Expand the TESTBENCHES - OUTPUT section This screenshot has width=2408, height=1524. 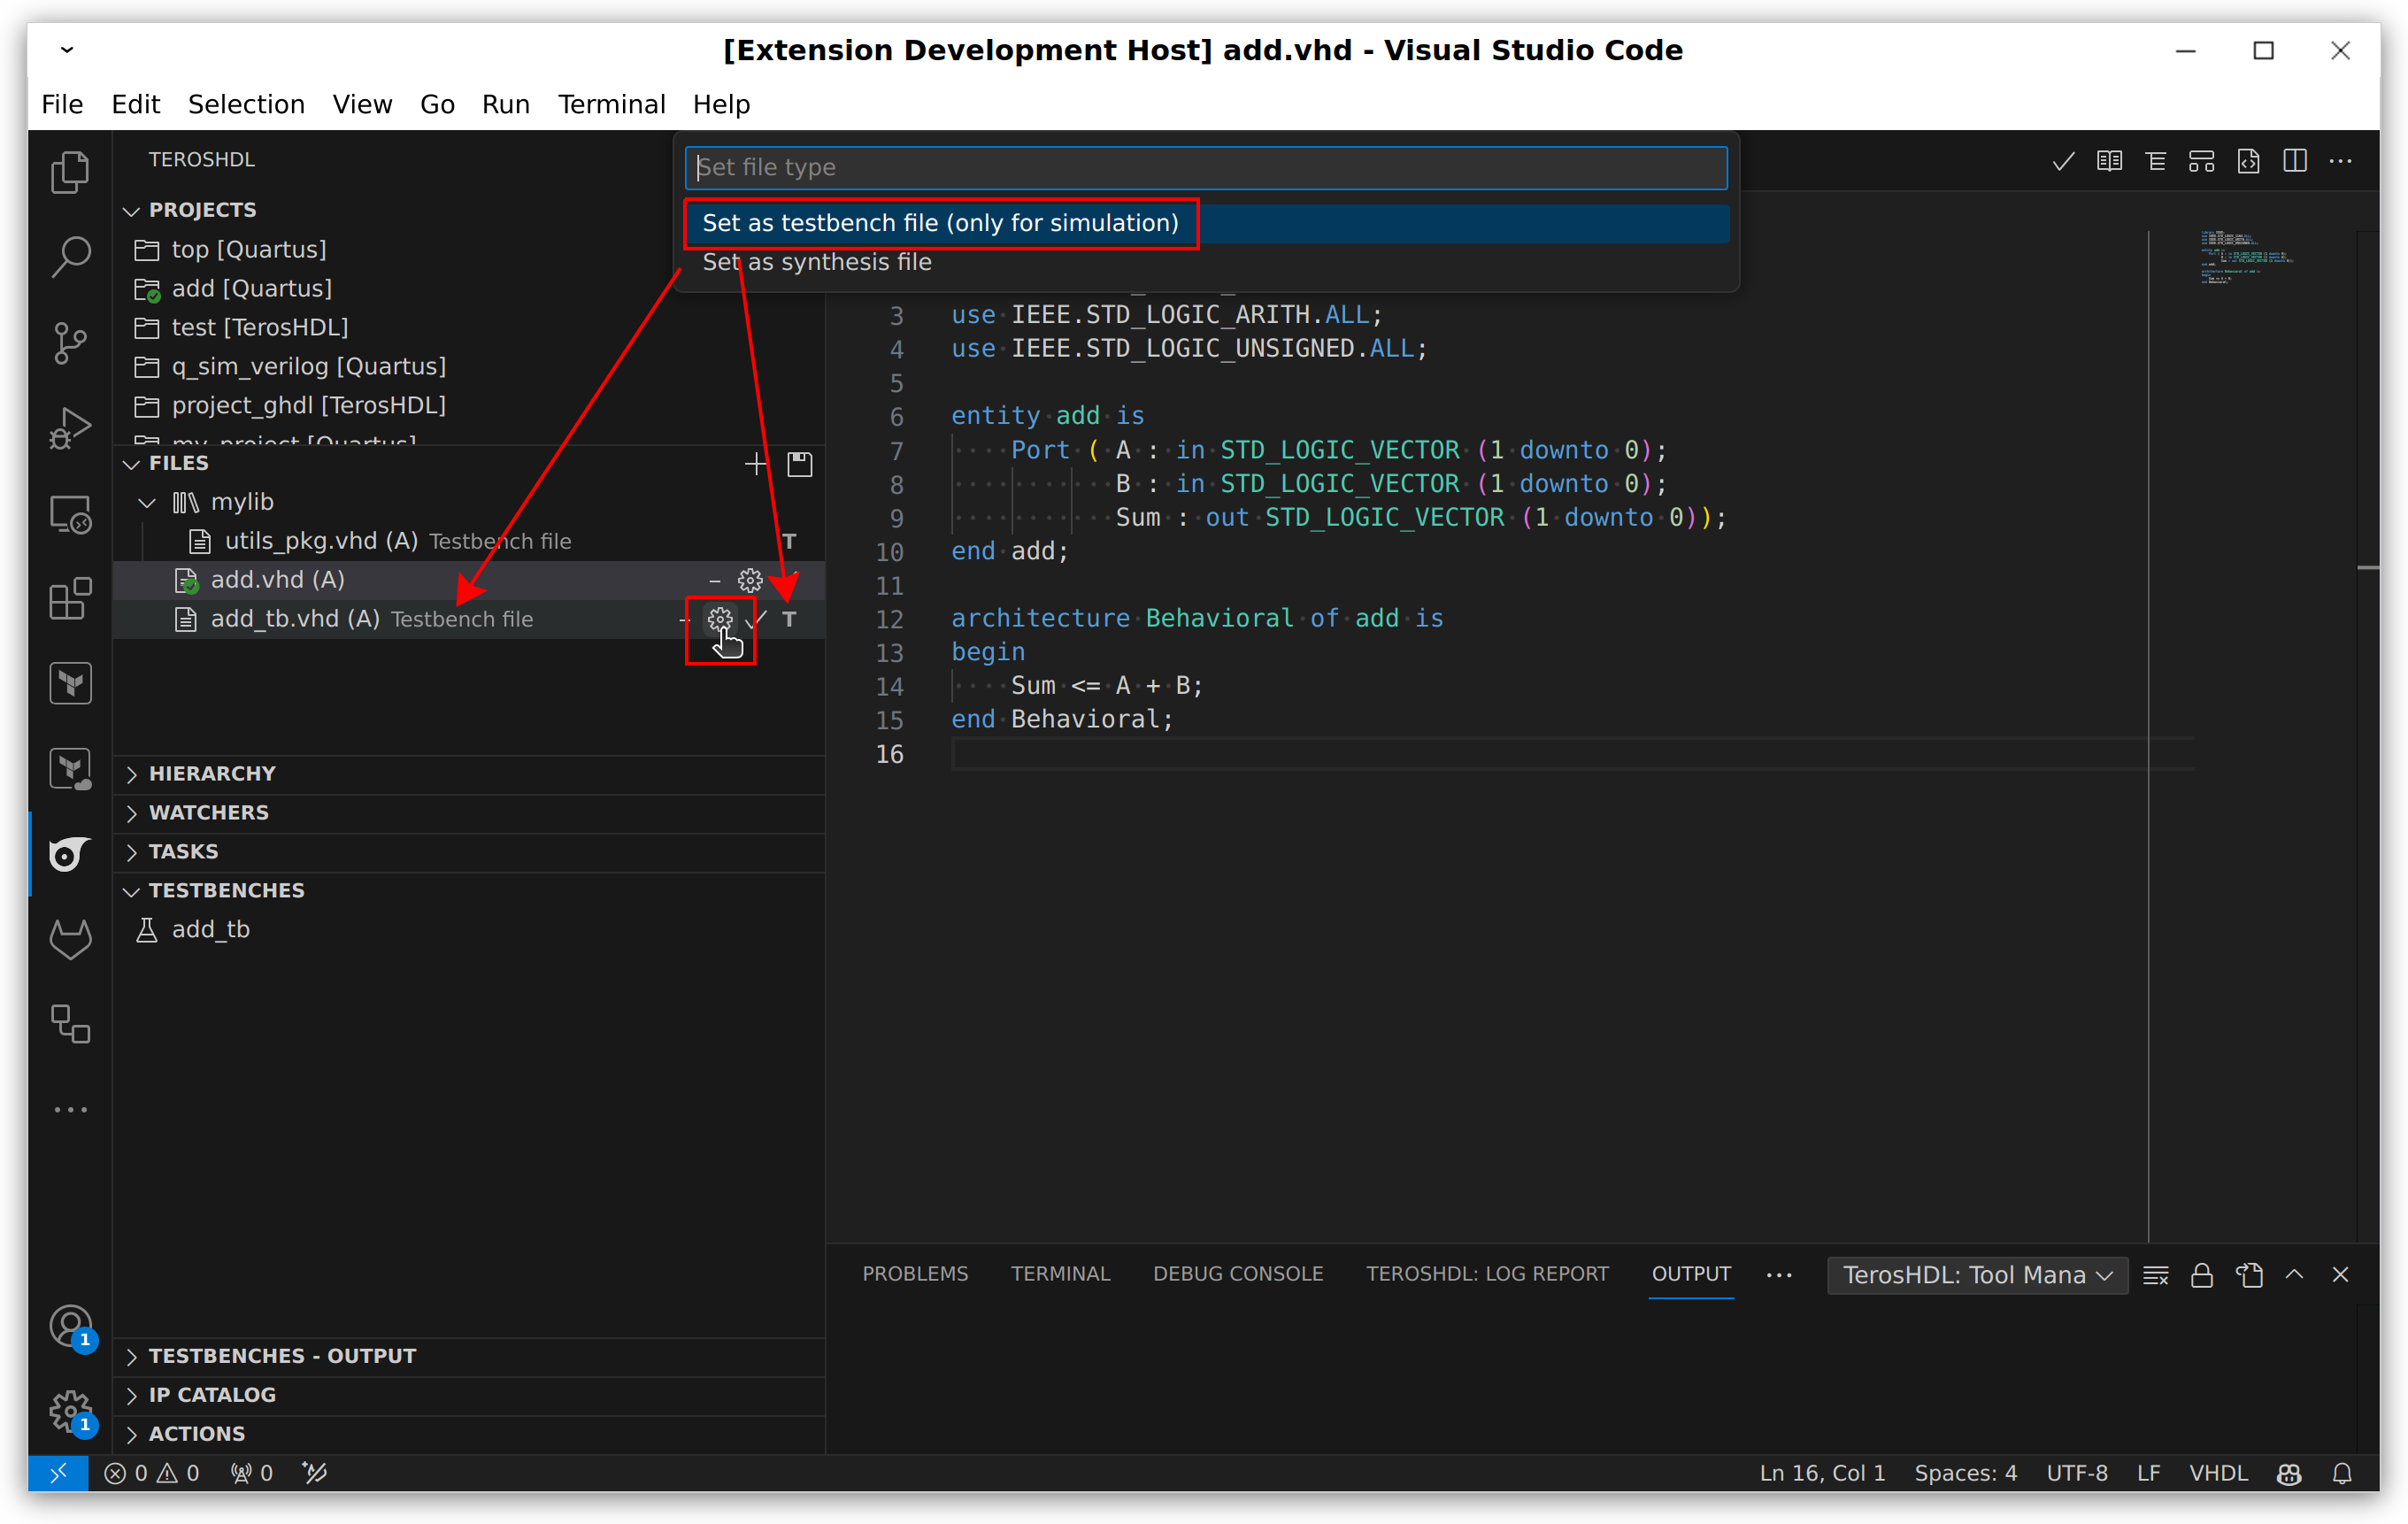(x=131, y=1357)
